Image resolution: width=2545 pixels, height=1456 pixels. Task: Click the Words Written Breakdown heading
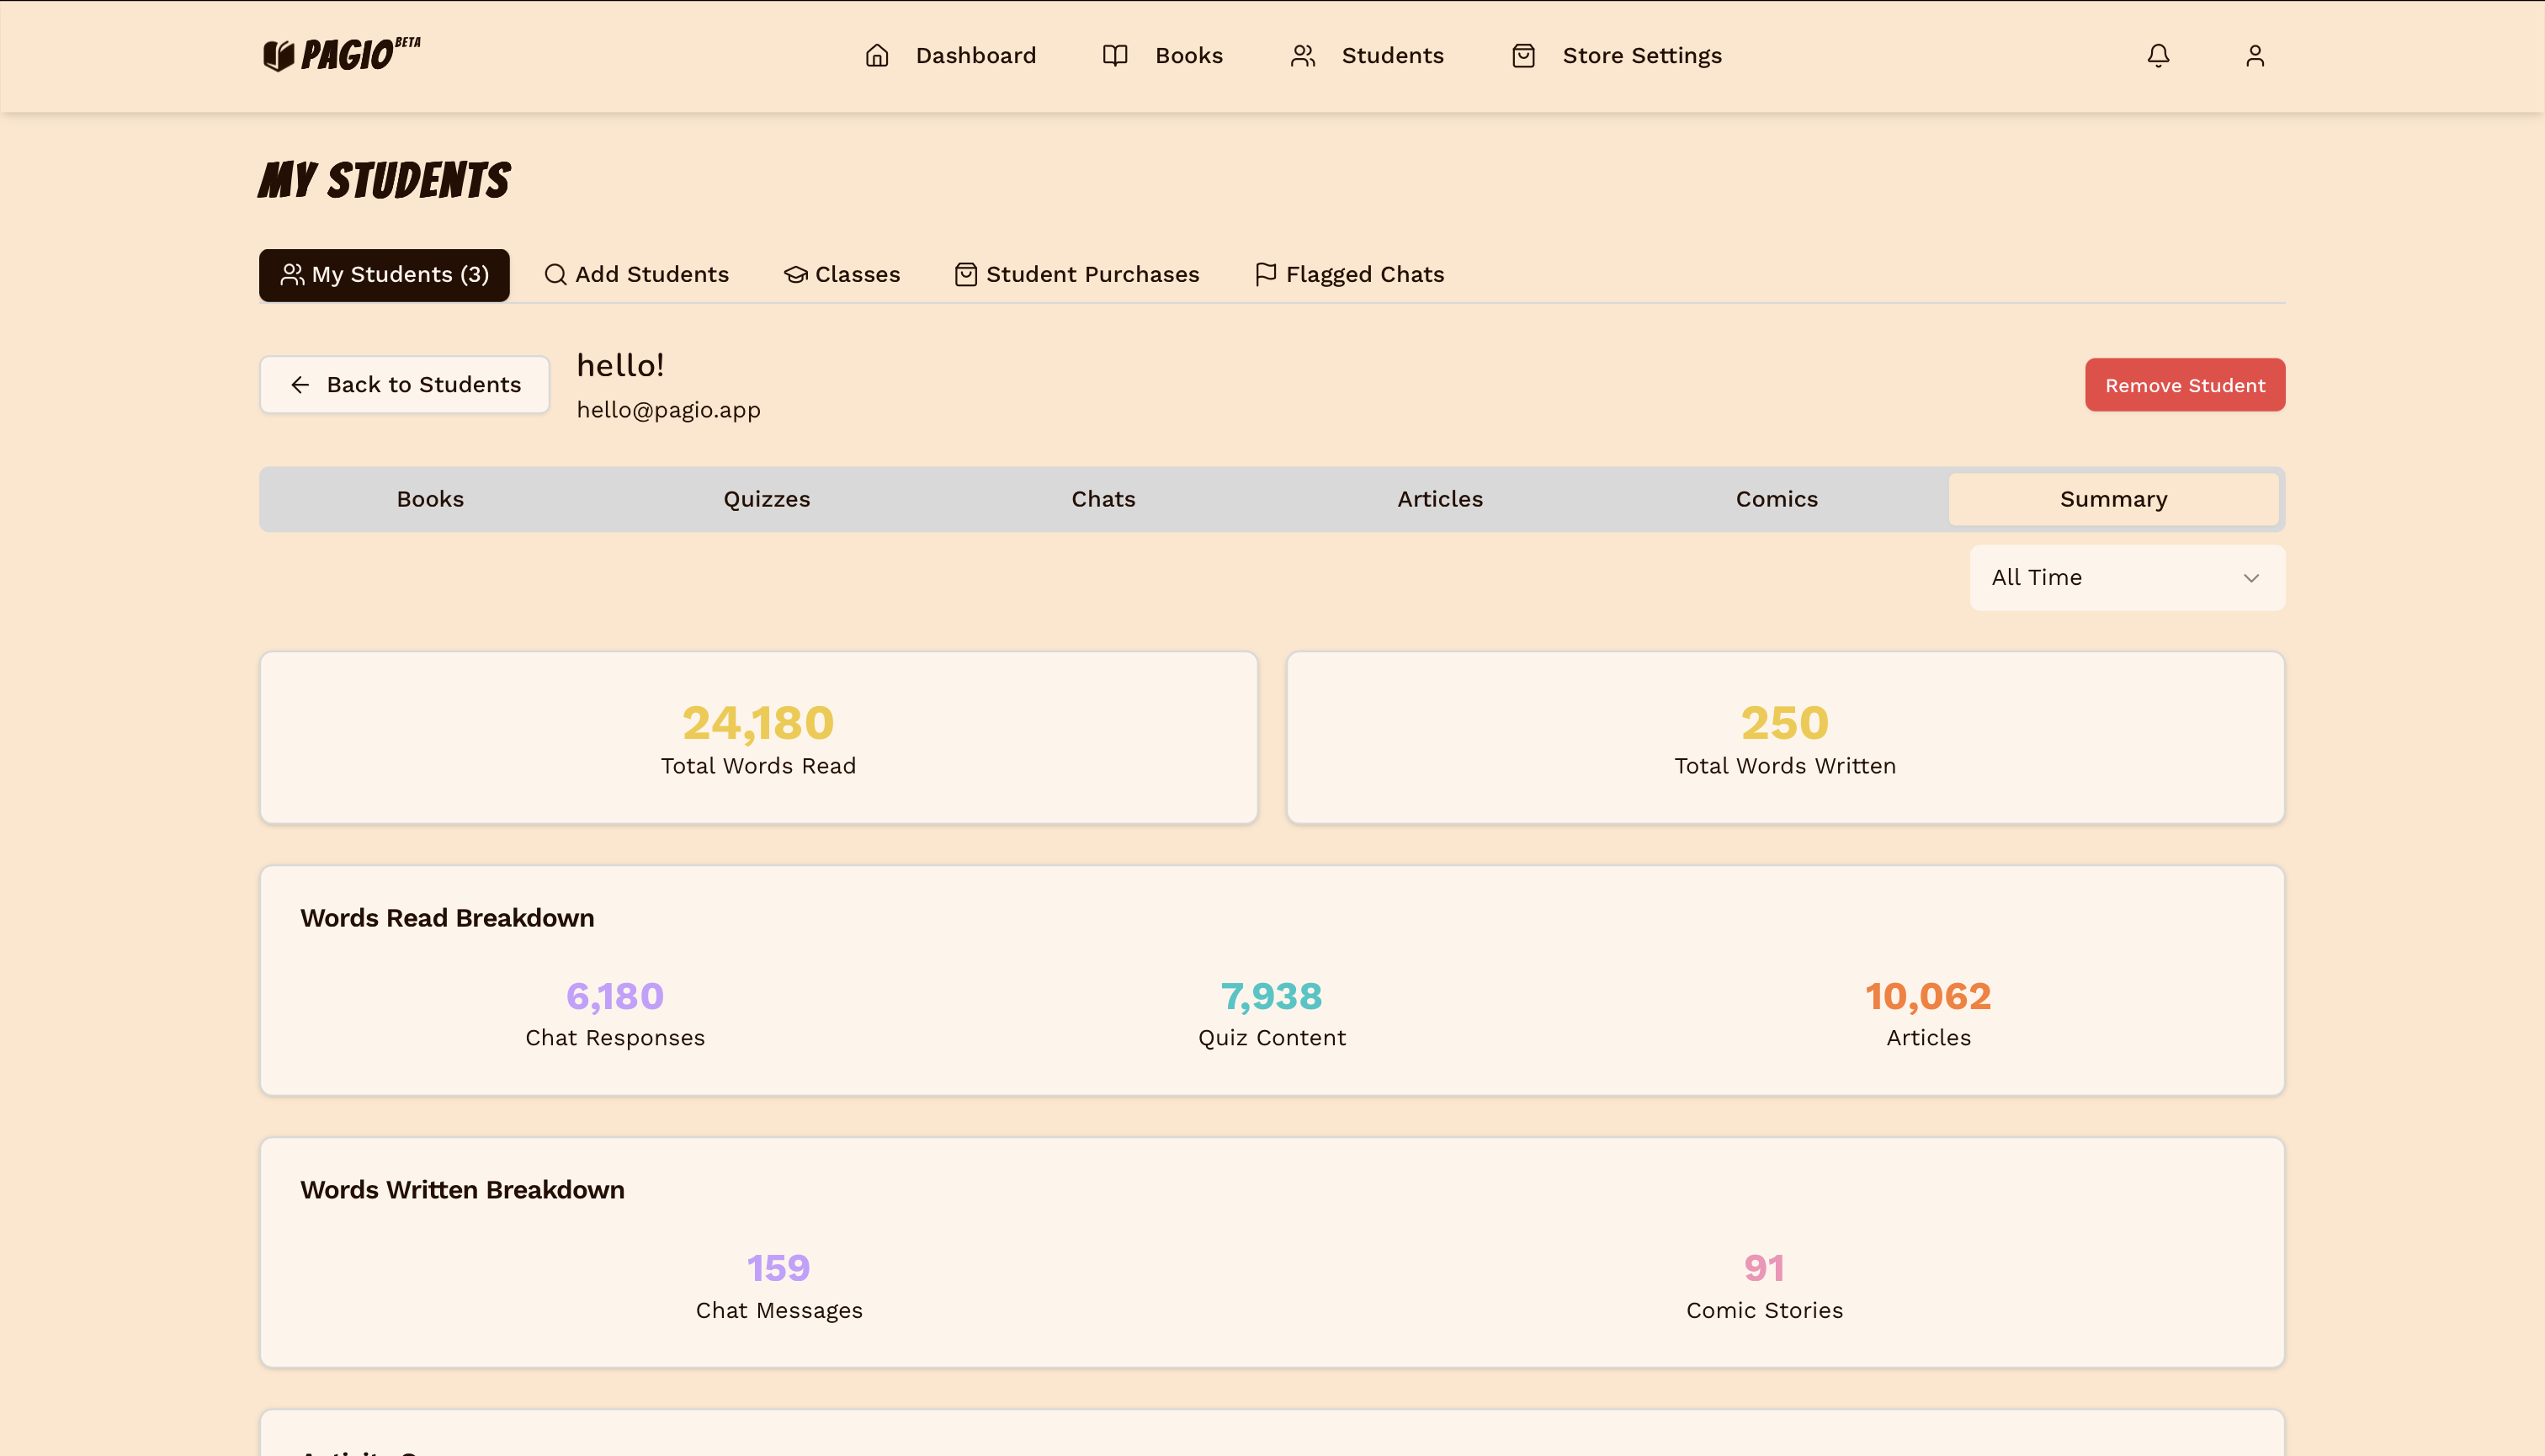(462, 1190)
